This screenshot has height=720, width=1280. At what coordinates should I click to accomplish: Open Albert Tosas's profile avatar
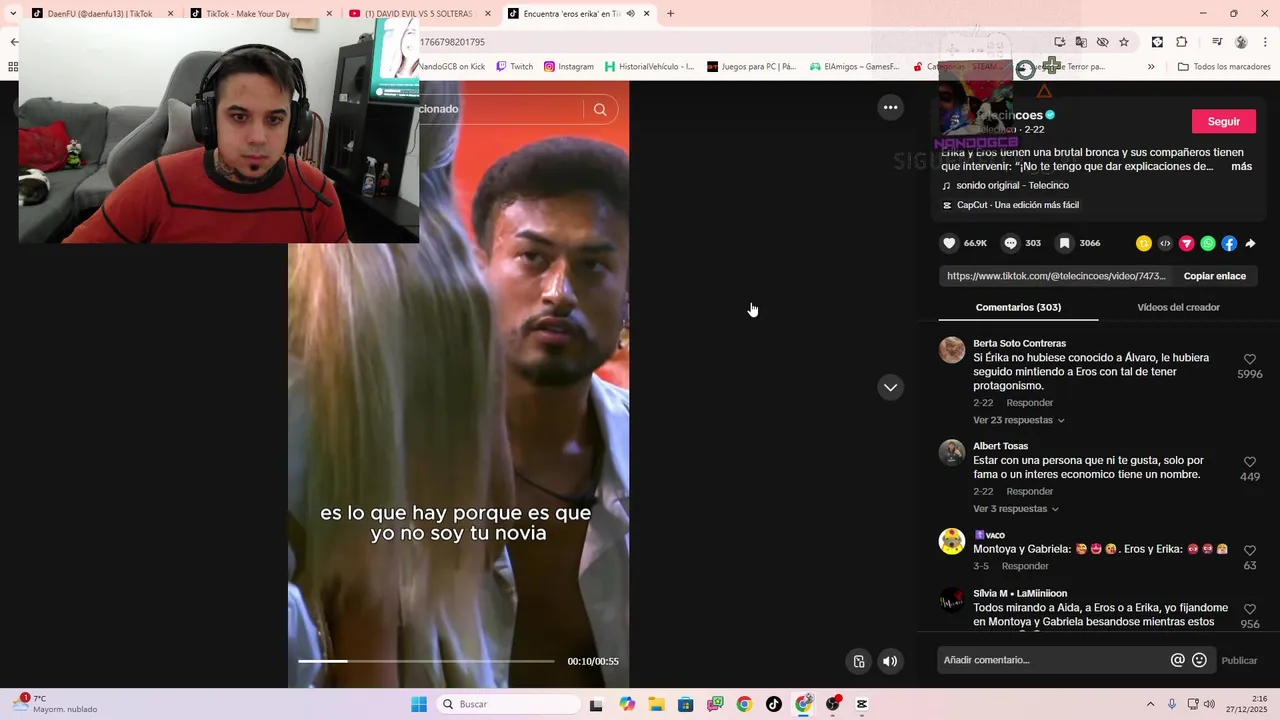click(952, 453)
